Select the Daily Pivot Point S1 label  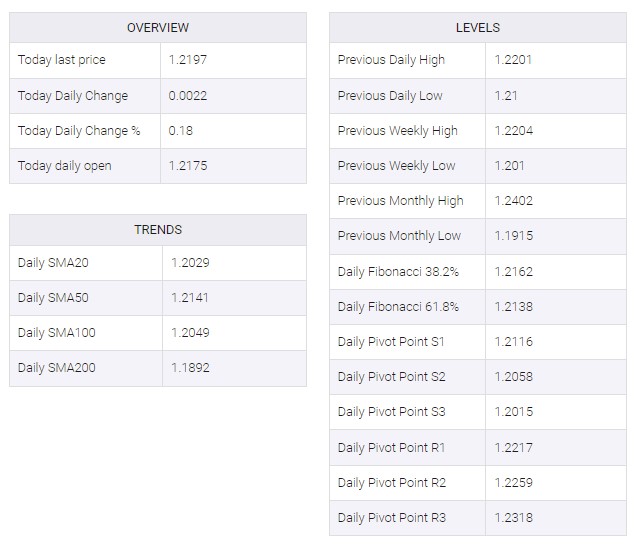pyautogui.click(x=391, y=342)
